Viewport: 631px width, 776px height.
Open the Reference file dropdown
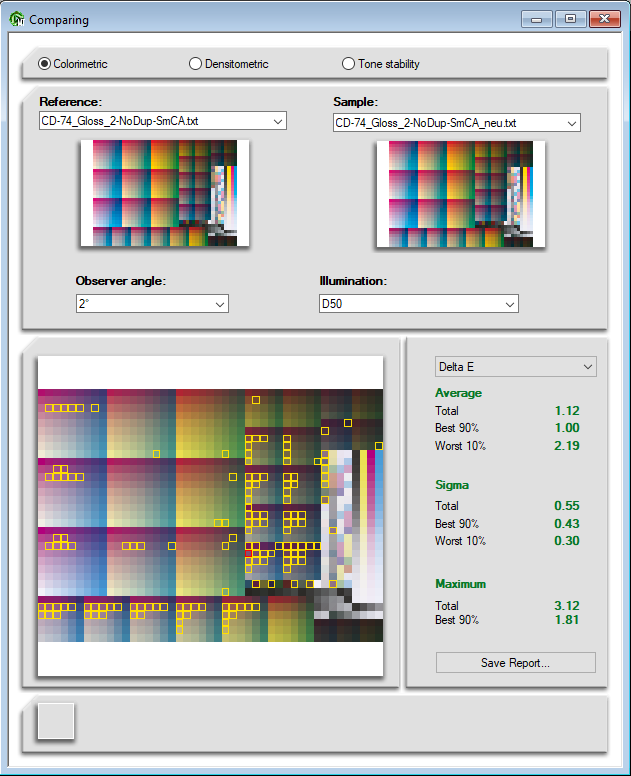(163, 121)
